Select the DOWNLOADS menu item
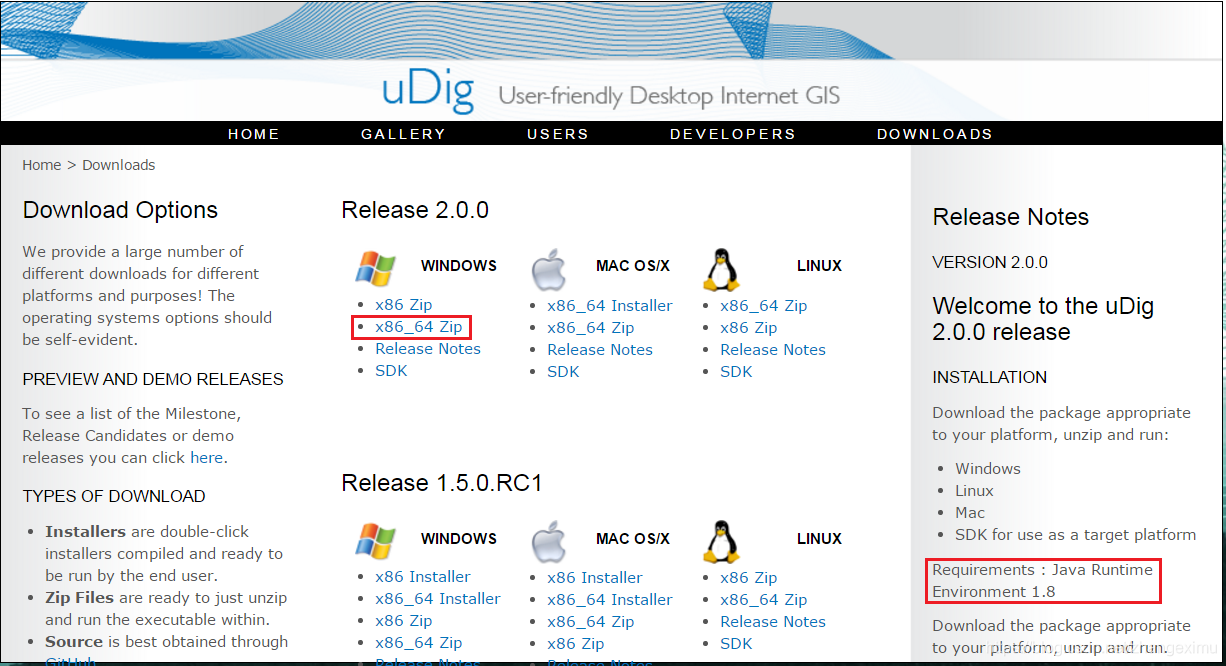 click(x=935, y=134)
